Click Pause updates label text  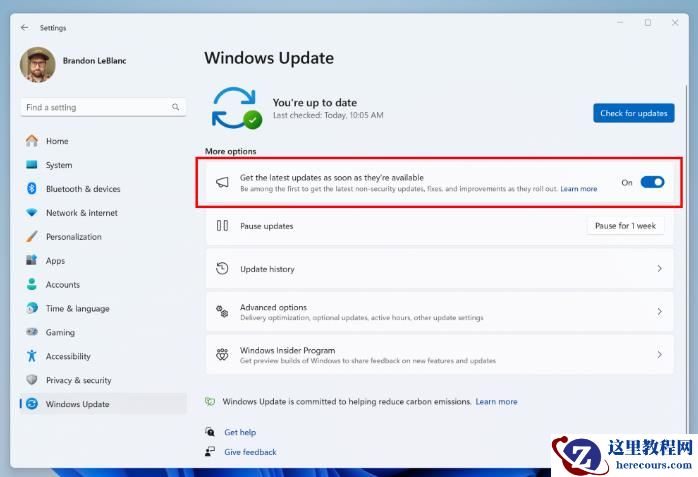click(267, 226)
